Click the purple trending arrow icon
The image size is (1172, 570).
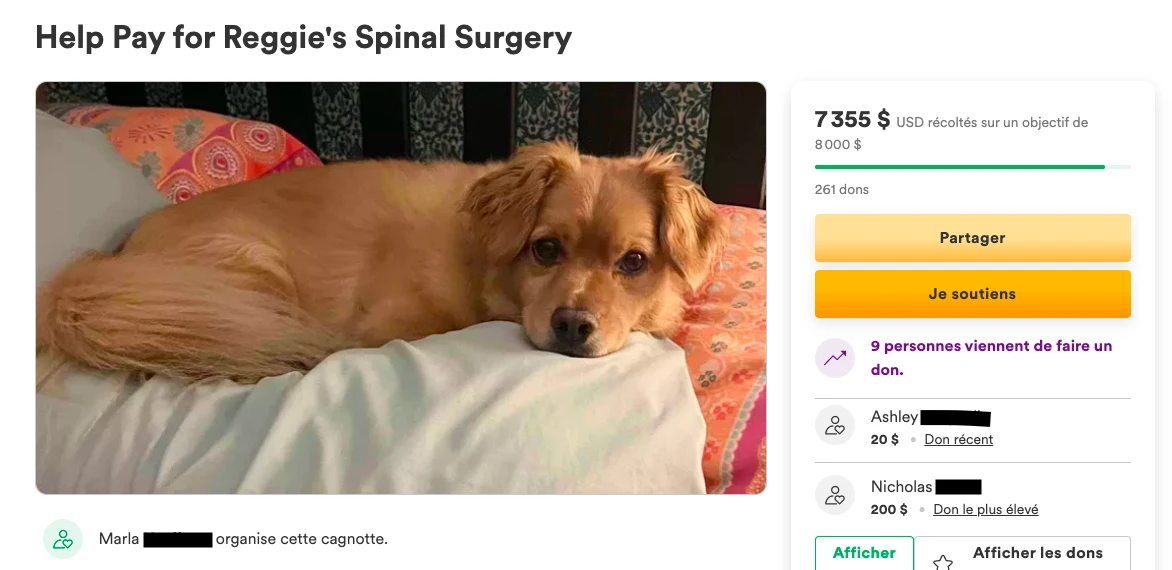[835, 358]
